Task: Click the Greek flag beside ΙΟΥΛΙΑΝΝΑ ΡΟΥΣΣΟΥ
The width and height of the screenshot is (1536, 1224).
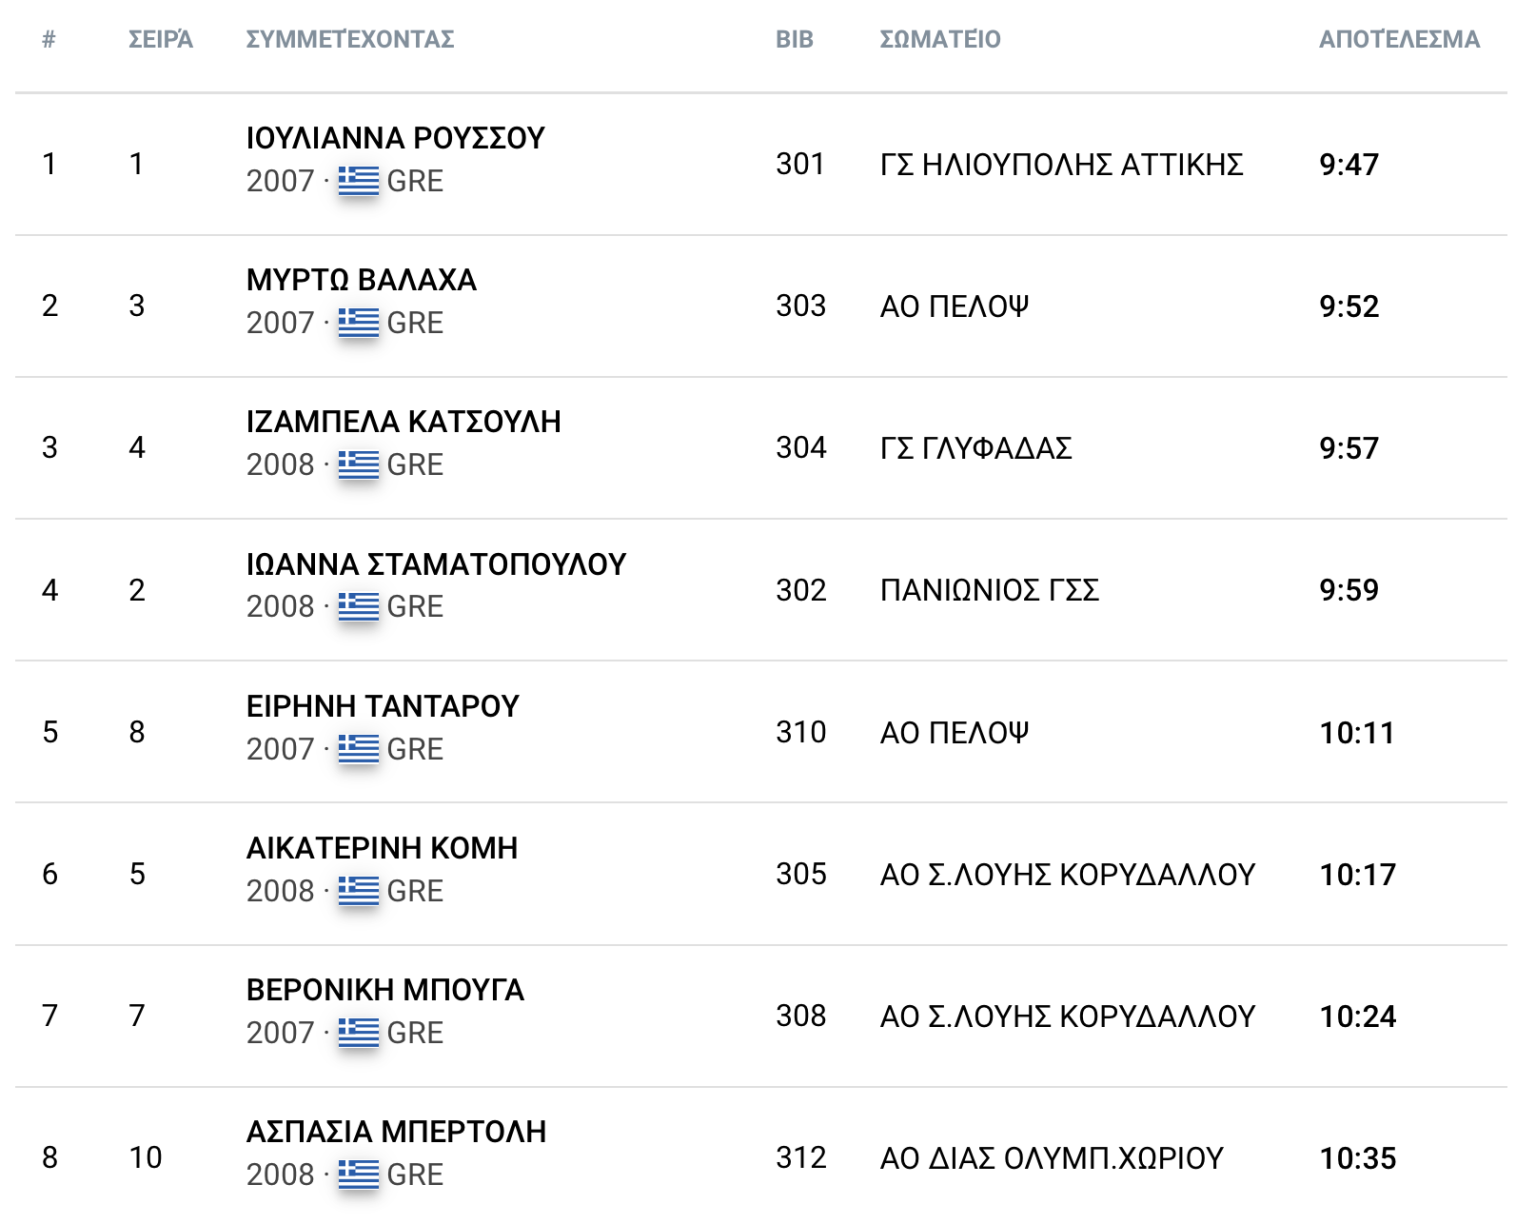Action: [x=358, y=181]
